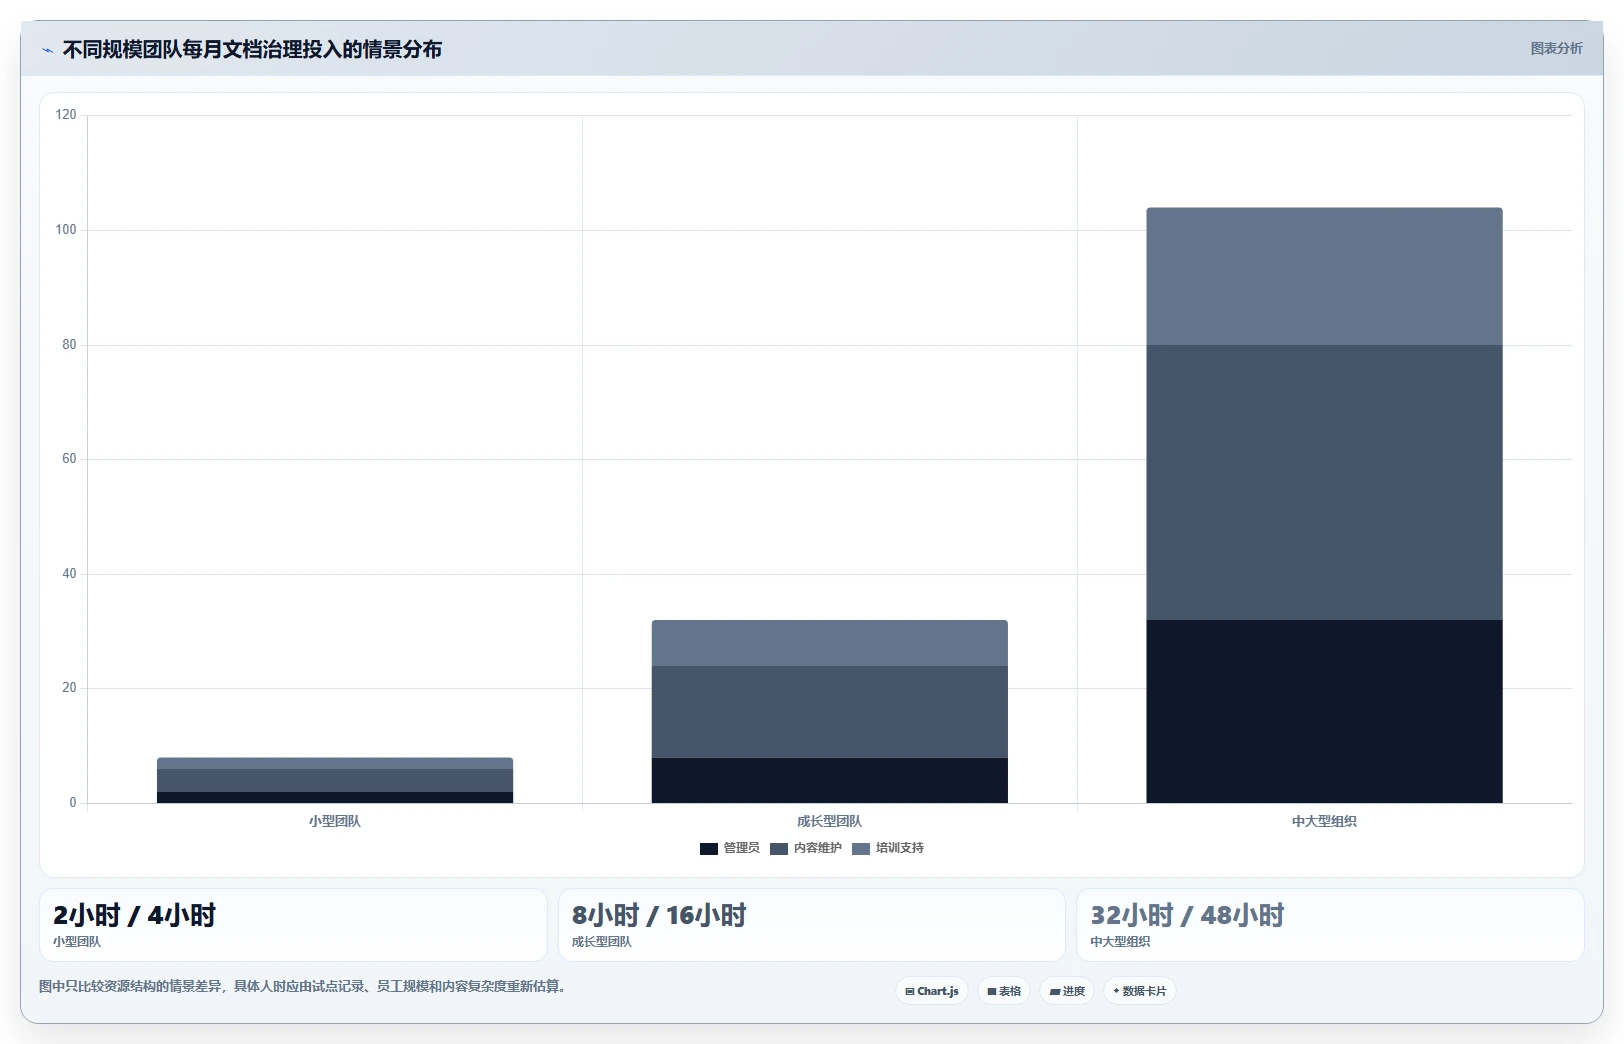This screenshot has height=1044, width=1624.
Task: Select the 数据卡片 tag pill
Action: click(1140, 991)
